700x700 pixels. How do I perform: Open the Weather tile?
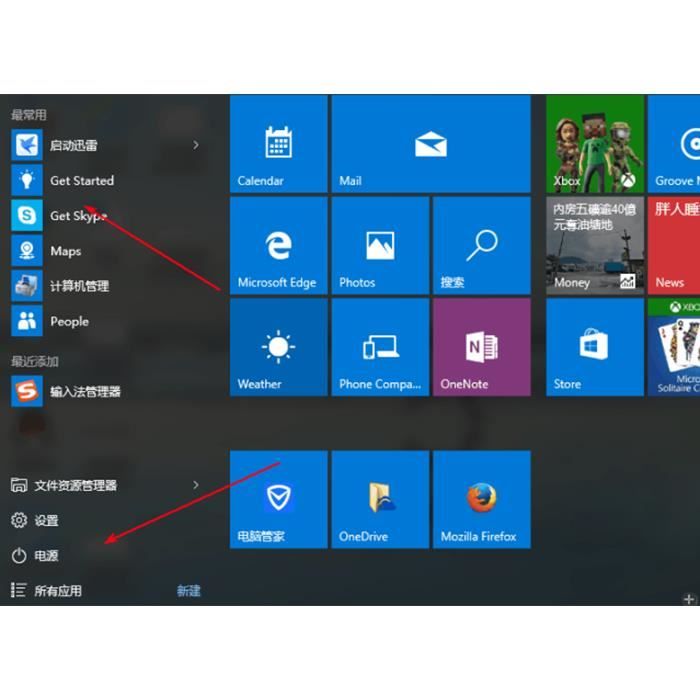click(278, 347)
